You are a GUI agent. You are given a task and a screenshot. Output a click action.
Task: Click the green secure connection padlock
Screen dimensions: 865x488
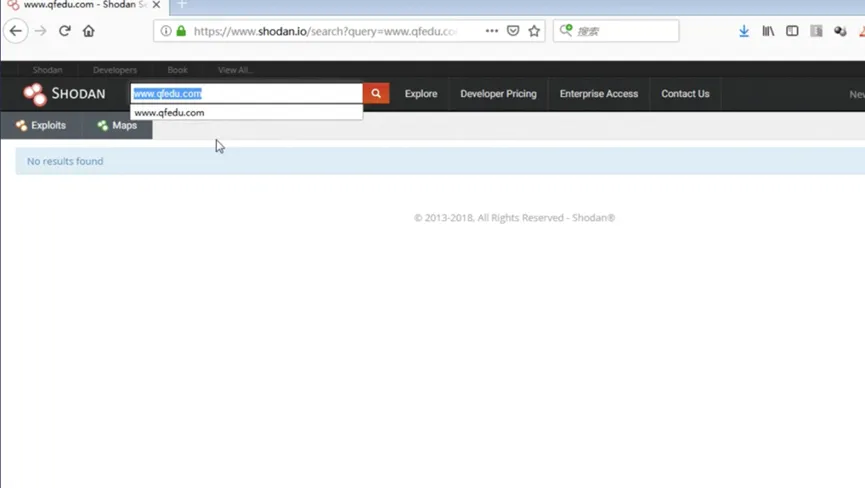(181, 31)
